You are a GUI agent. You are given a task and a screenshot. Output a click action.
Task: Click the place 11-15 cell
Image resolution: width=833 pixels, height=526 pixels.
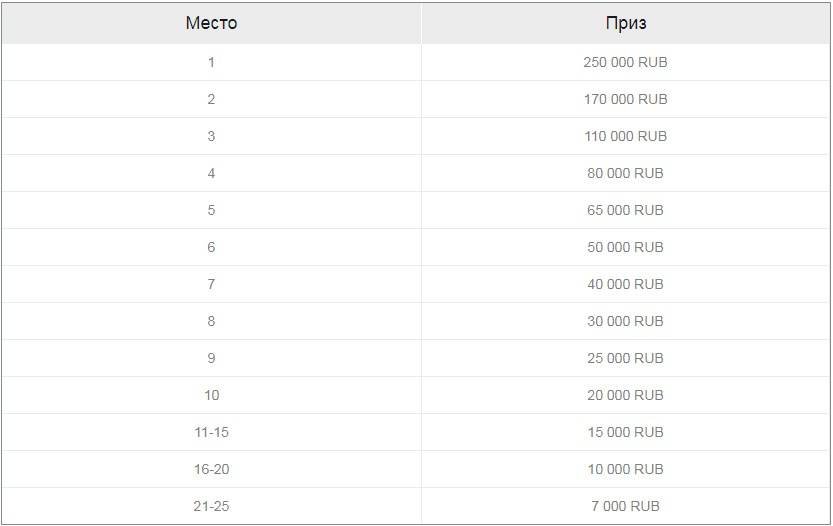[x=211, y=432]
